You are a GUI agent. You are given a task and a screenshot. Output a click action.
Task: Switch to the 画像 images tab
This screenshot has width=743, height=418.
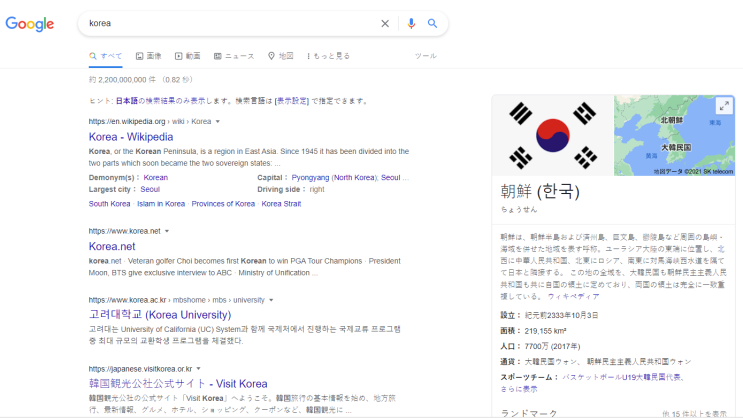(149, 56)
